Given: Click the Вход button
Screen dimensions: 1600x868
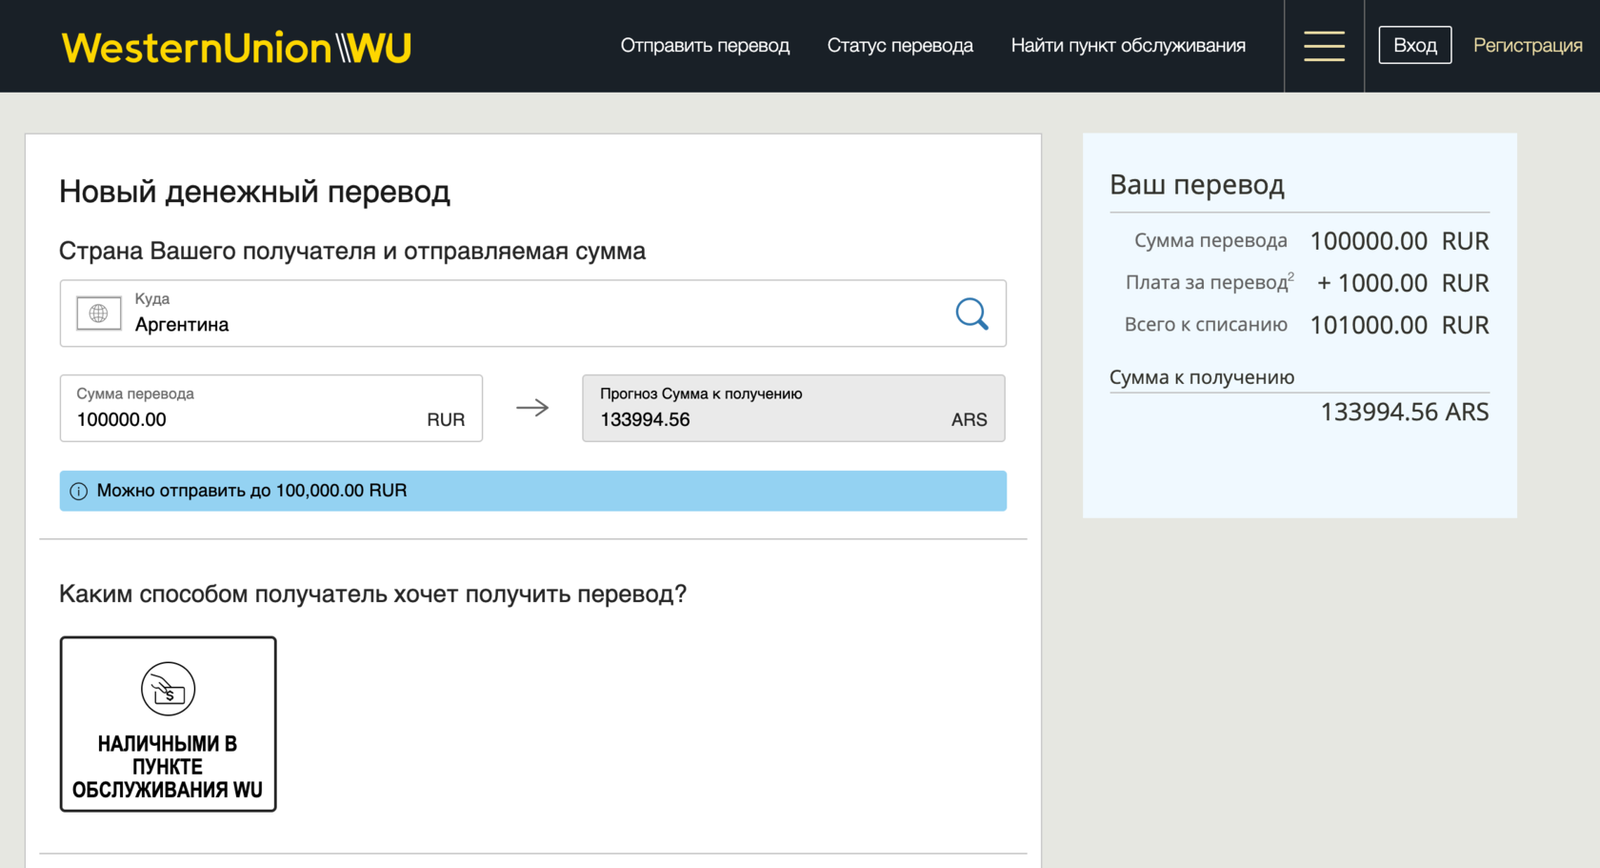Looking at the screenshot, I should click(1415, 46).
